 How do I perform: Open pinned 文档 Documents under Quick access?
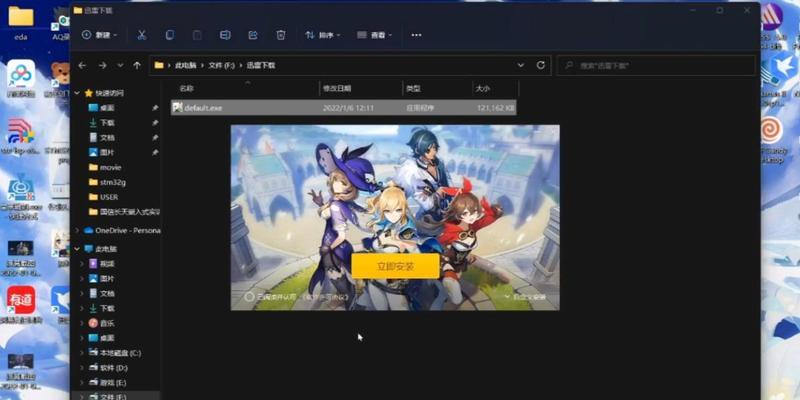point(108,137)
